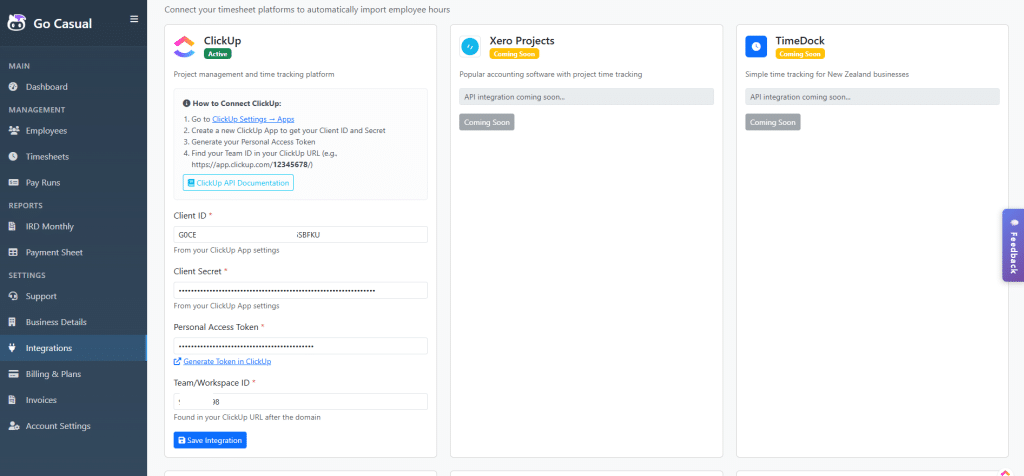Open ClickUp API Documentation
The width and height of the screenshot is (1024, 476).
(238, 183)
